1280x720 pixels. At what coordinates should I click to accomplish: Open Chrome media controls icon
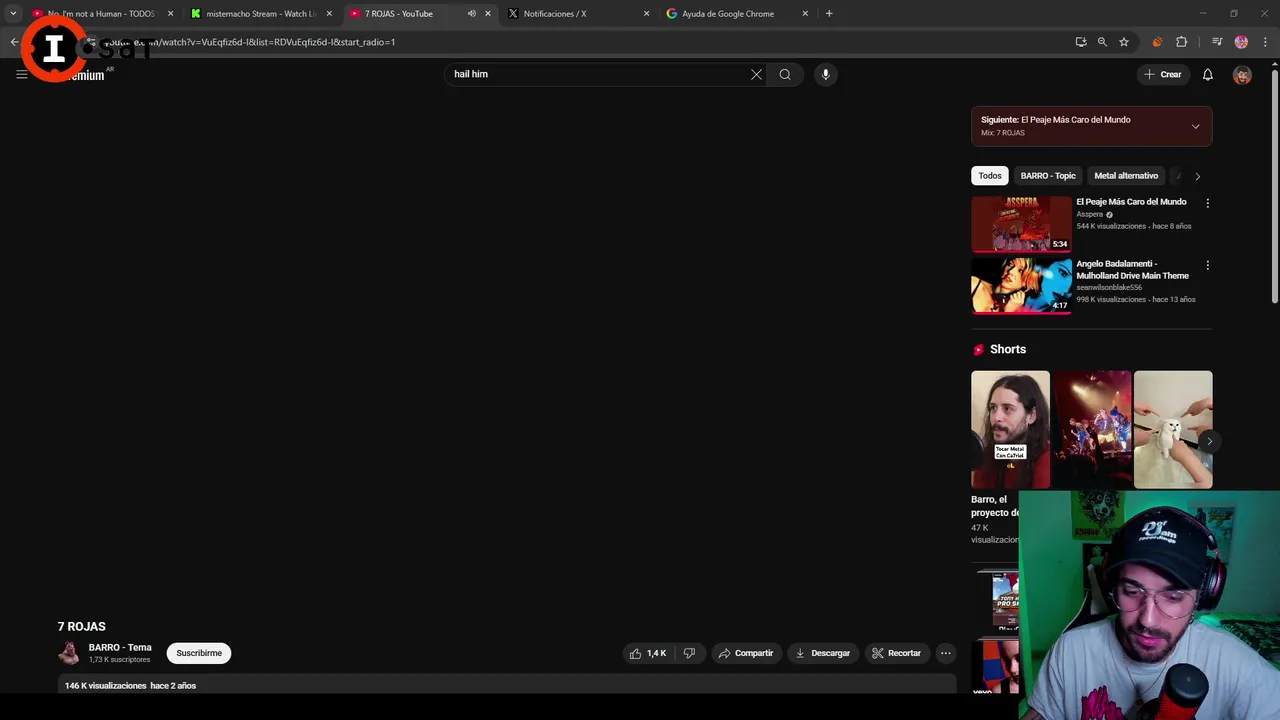click(1217, 42)
